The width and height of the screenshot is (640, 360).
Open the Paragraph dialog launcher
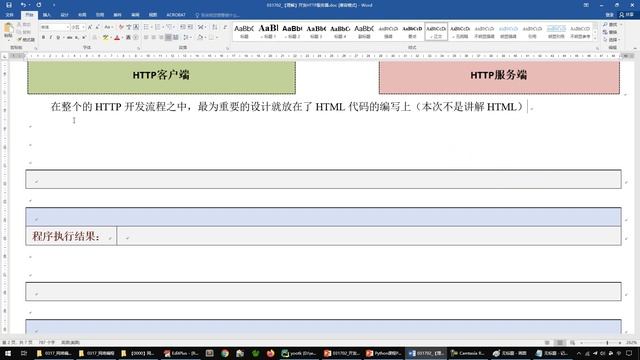tap(227, 48)
